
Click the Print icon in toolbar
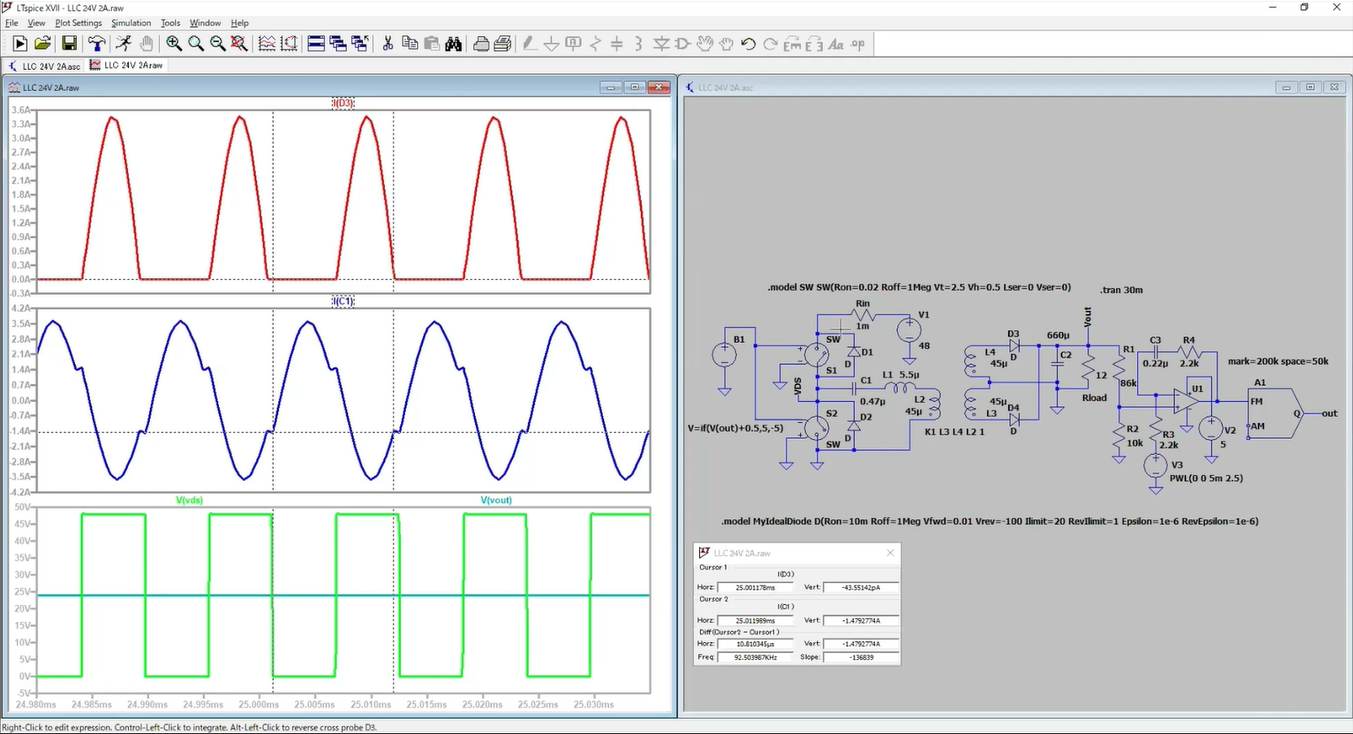pos(481,43)
